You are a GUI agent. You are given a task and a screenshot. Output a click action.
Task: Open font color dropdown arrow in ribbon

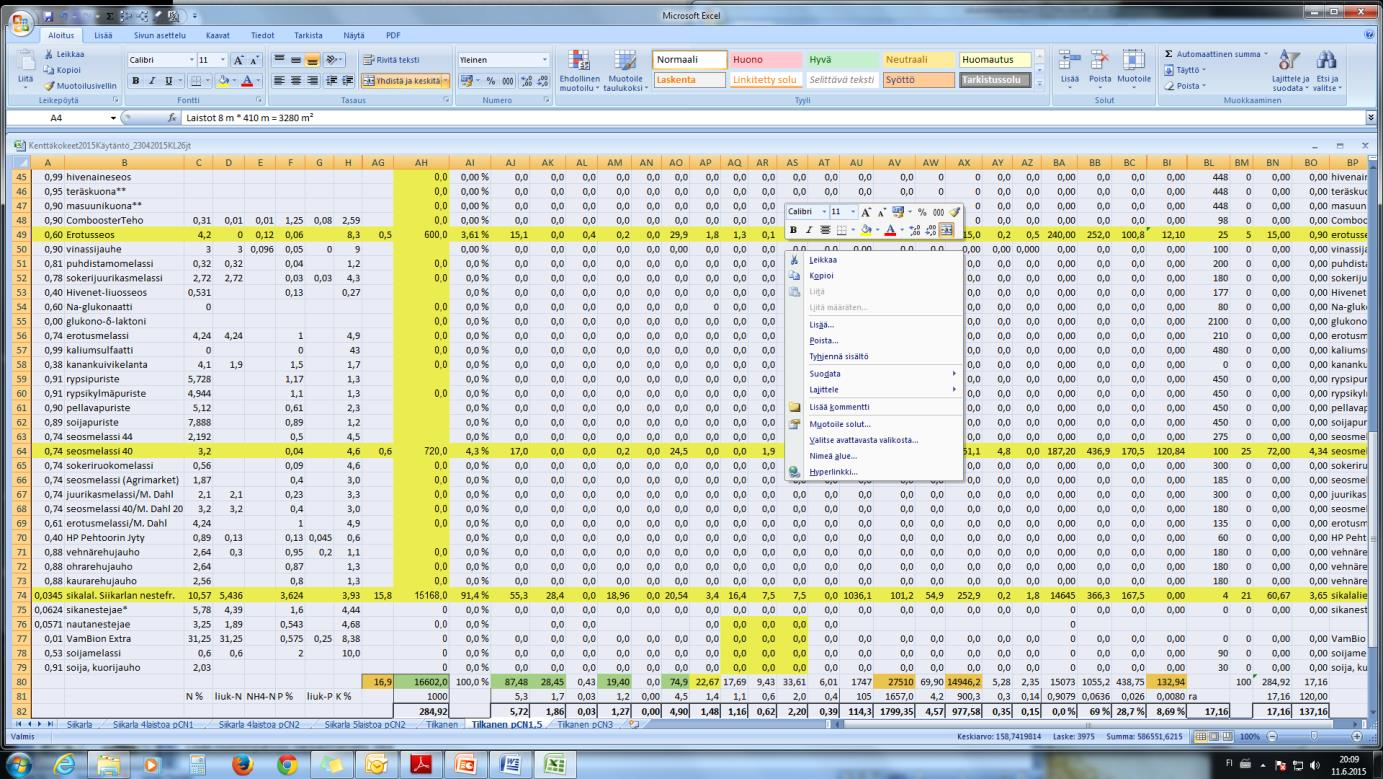click(x=258, y=81)
